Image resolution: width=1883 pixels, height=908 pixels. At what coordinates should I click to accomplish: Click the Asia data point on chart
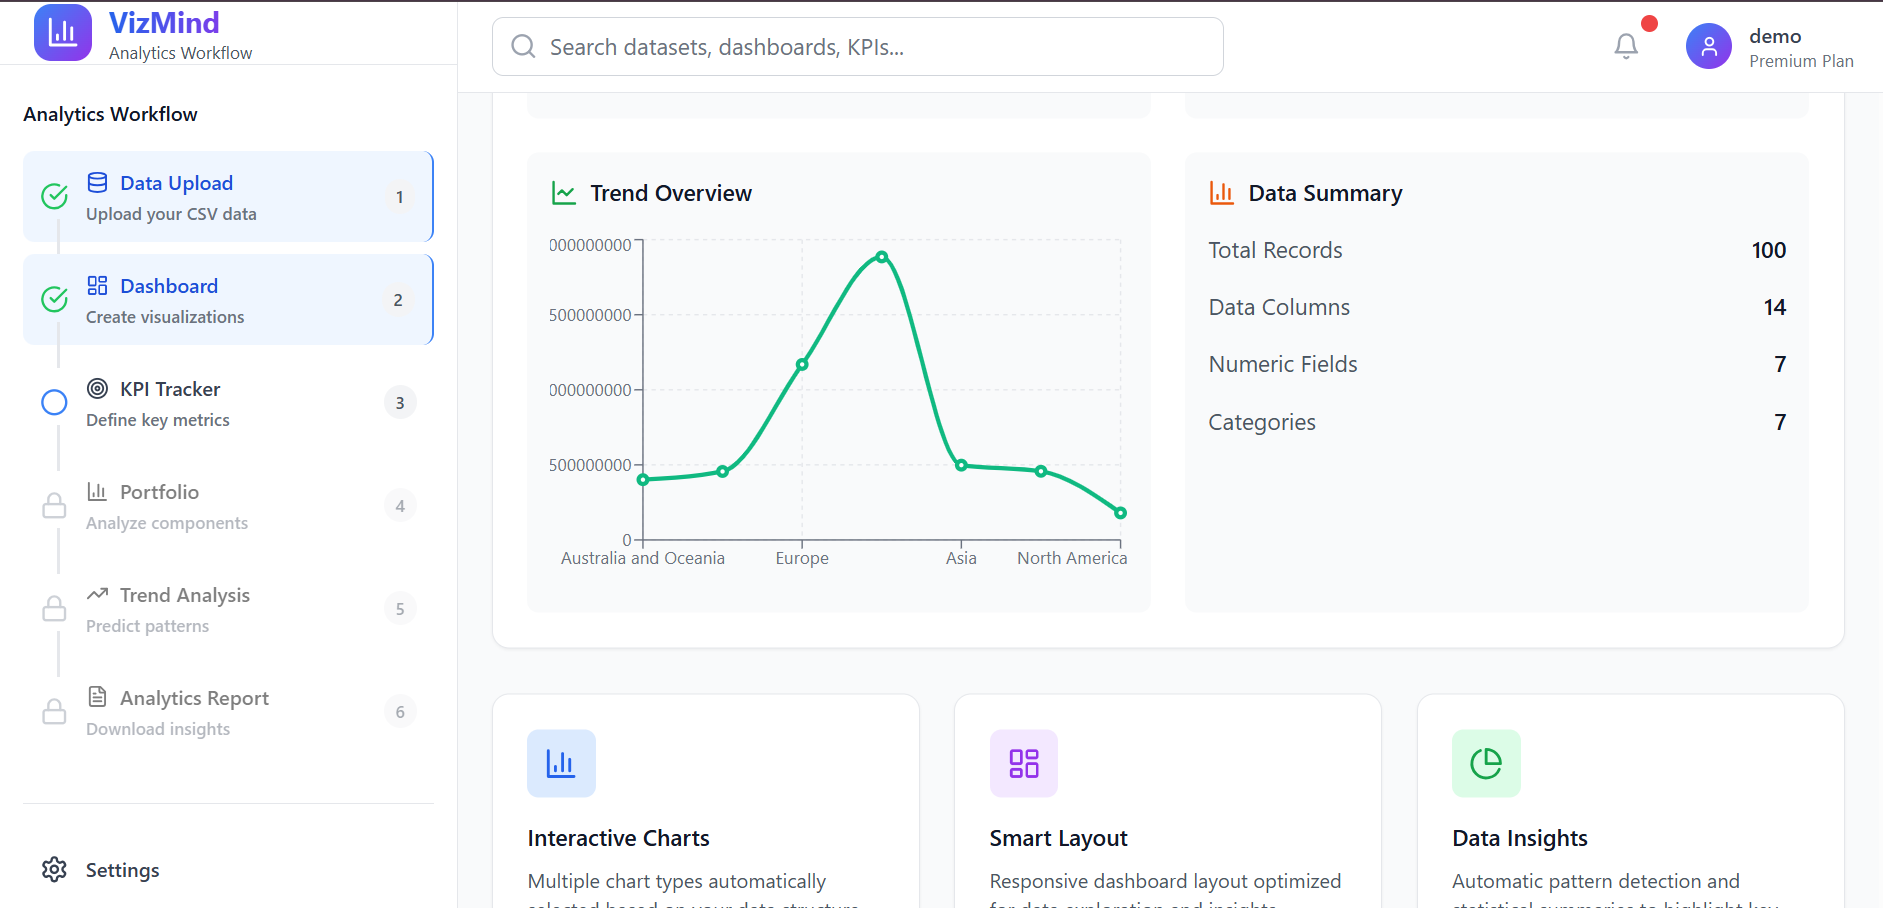[x=961, y=465]
